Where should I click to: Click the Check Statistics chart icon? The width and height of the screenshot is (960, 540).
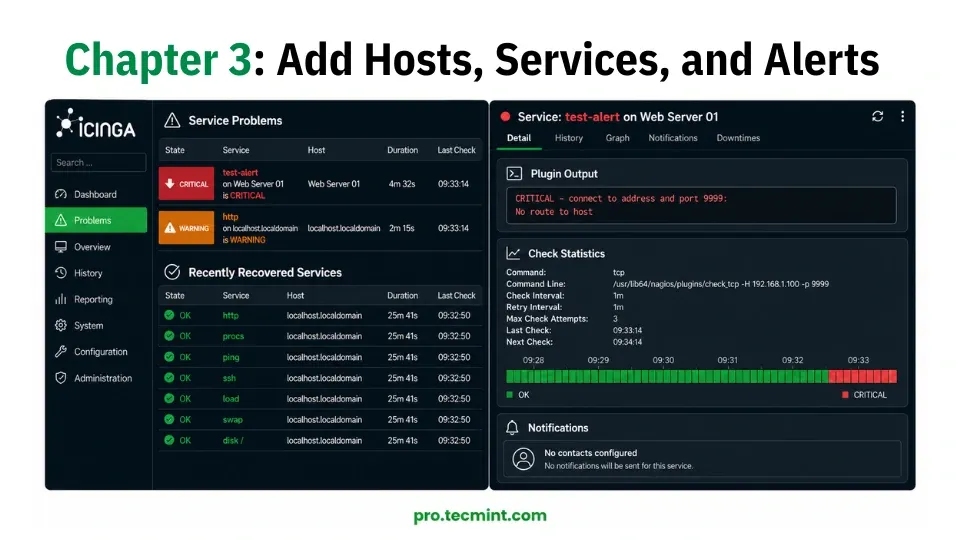[x=513, y=253]
